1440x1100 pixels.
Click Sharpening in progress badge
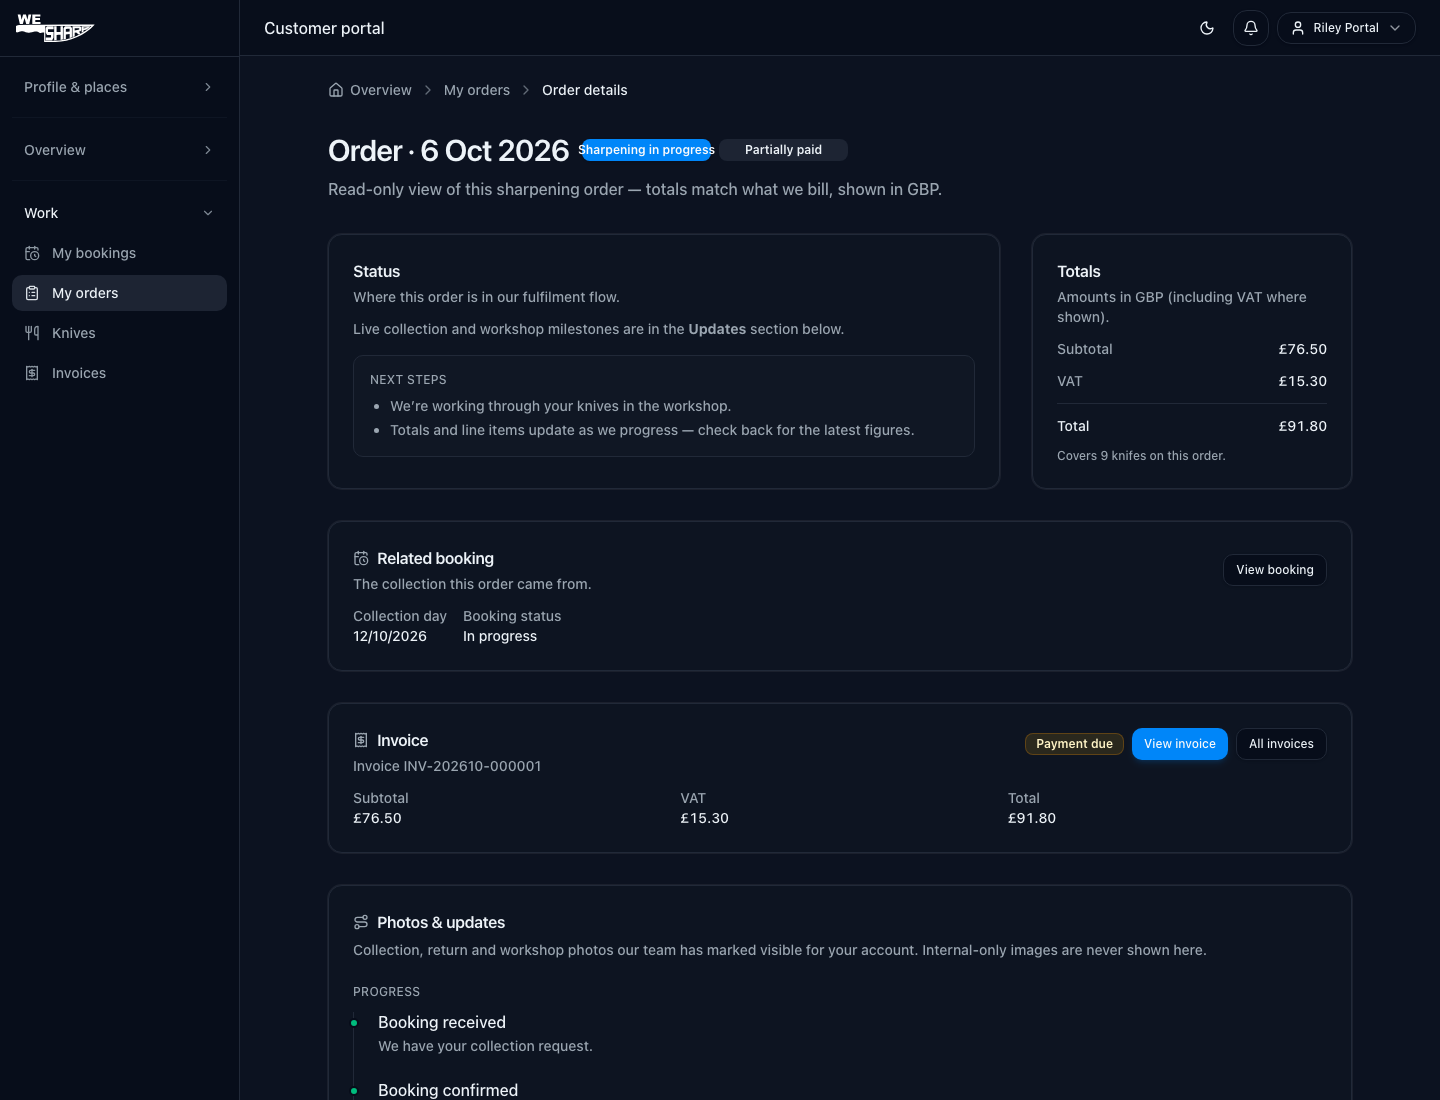tap(647, 150)
